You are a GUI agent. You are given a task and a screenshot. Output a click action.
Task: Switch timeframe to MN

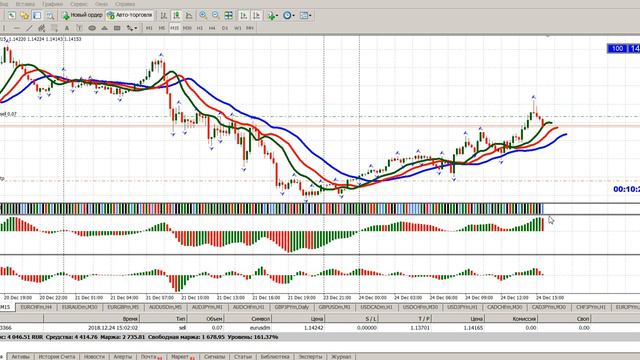coord(250,28)
